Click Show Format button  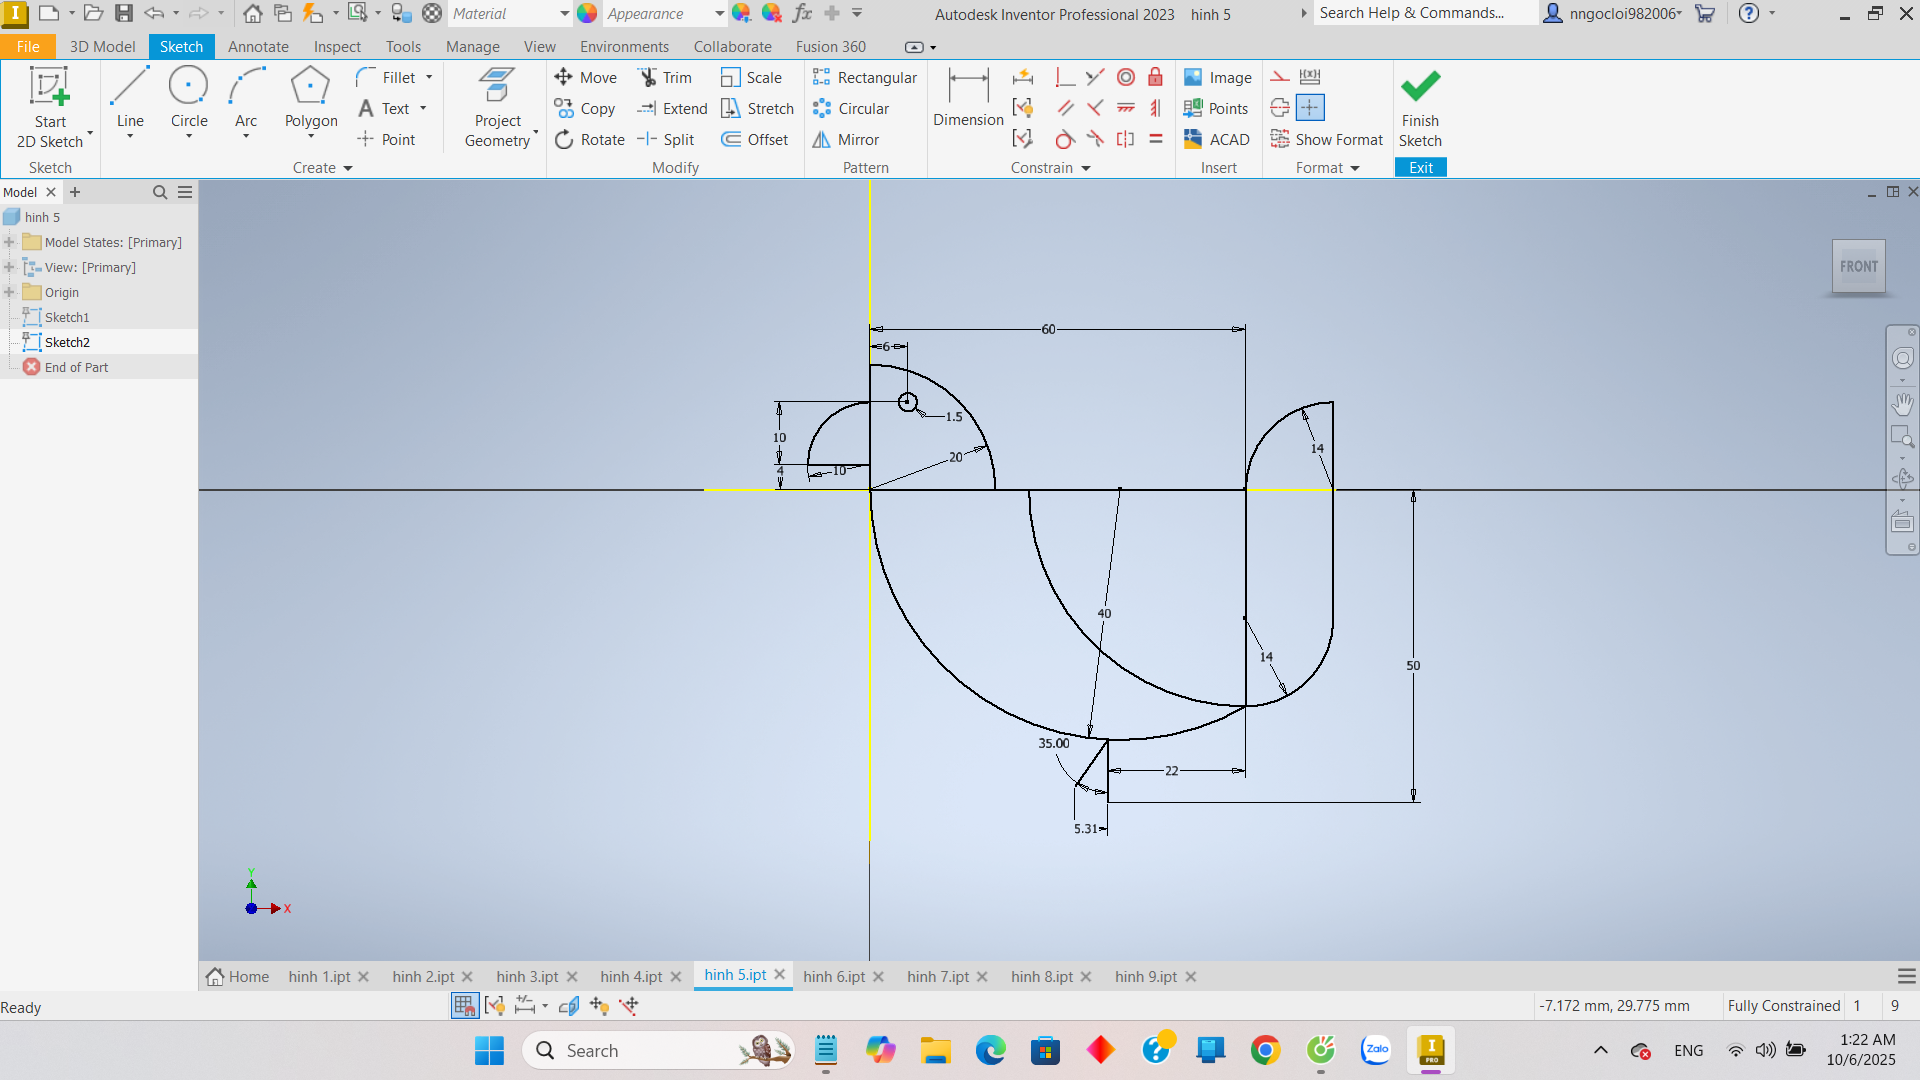click(1327, 140)
